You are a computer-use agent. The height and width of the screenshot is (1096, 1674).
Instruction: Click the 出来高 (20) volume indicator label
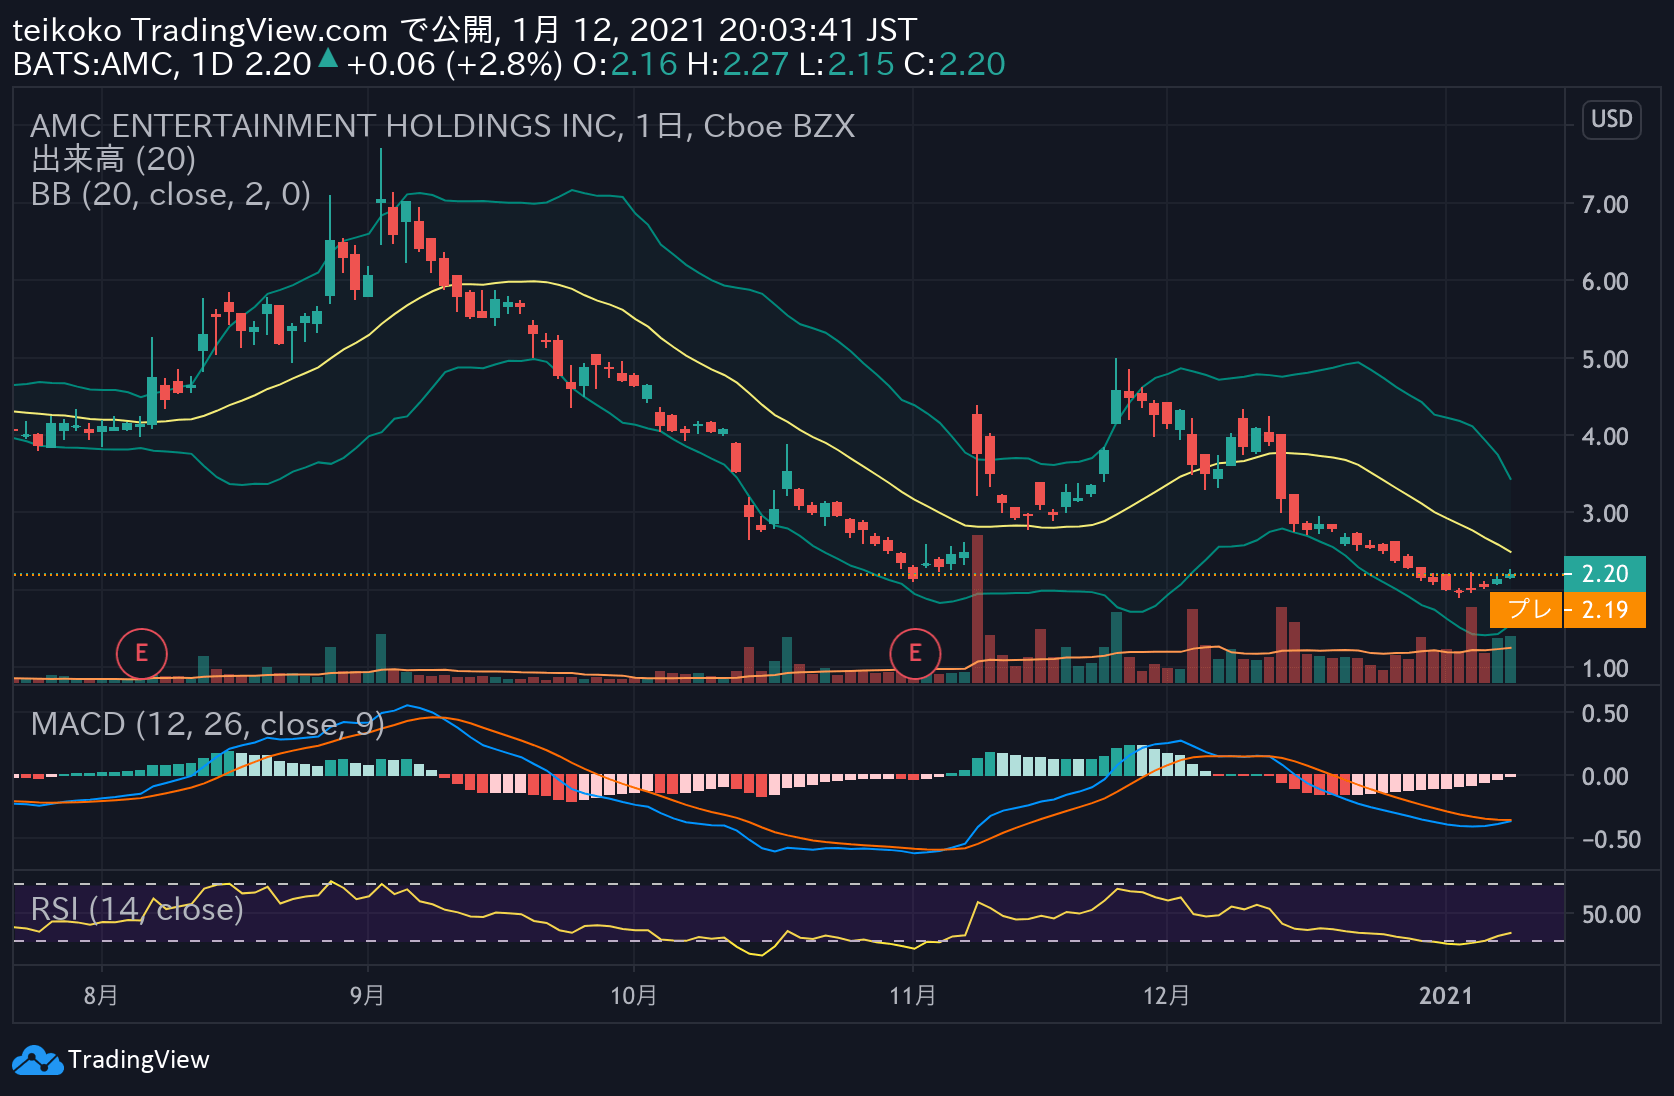tap(113, 159)
